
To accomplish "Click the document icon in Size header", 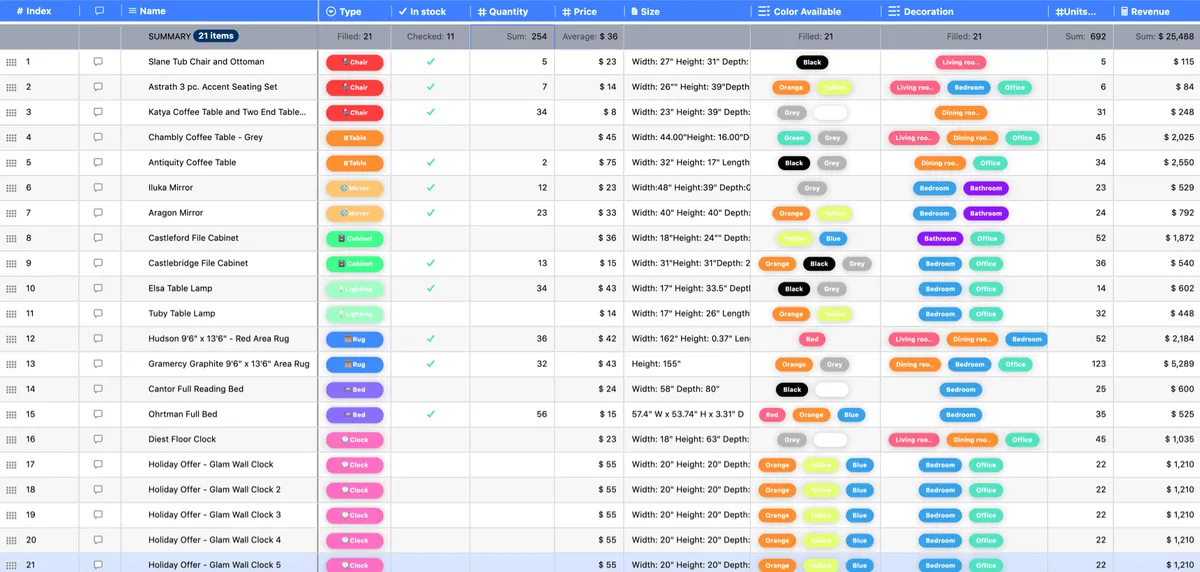I will (x=634, y=11).
